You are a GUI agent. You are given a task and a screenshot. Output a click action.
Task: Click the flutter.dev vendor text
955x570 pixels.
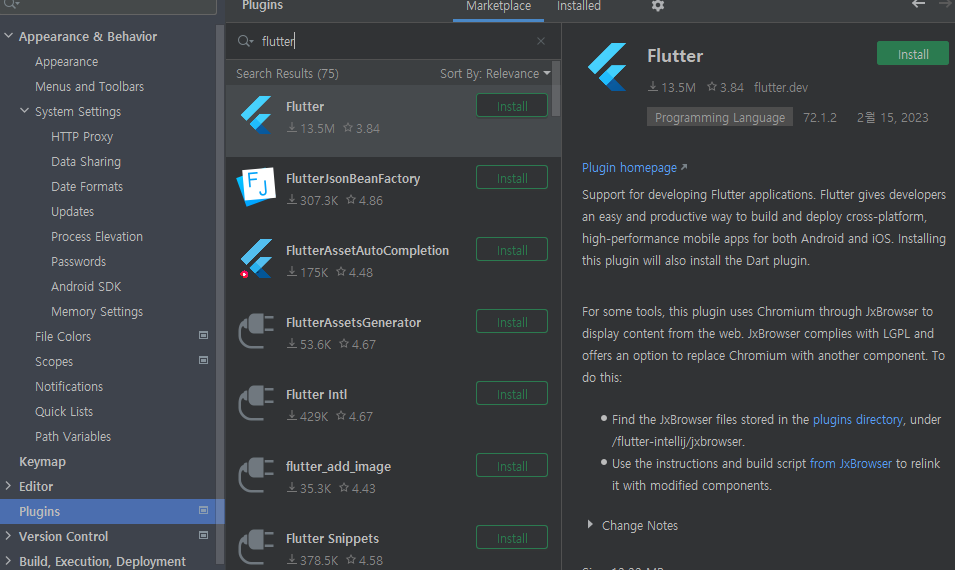click(781, 87)
